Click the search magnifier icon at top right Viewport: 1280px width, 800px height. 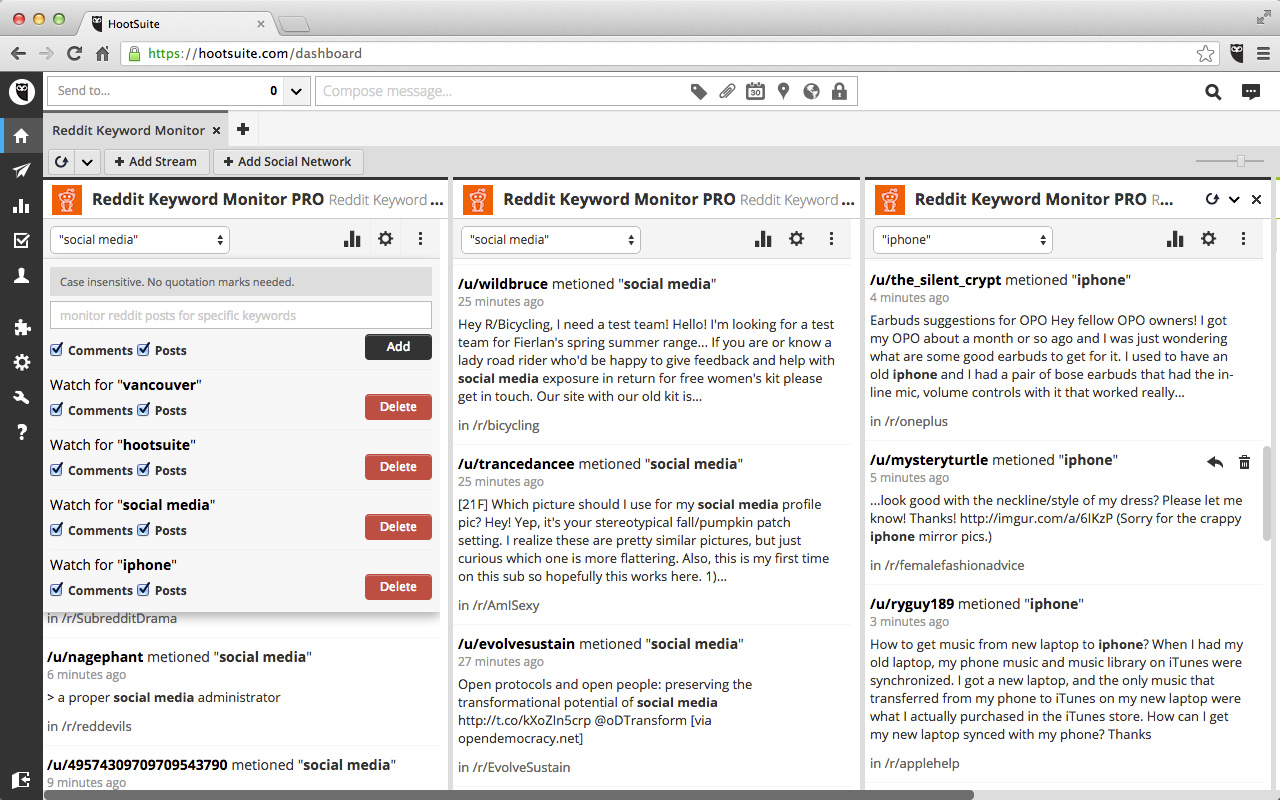tap(1213, 92)
